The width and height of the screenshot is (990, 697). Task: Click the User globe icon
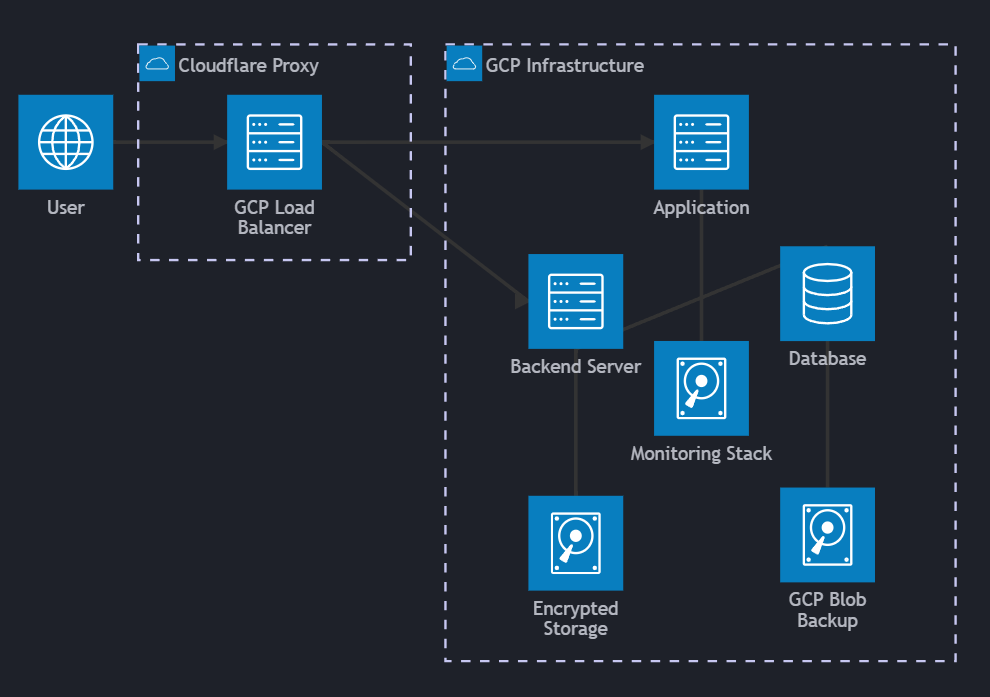tap(66, 142)
